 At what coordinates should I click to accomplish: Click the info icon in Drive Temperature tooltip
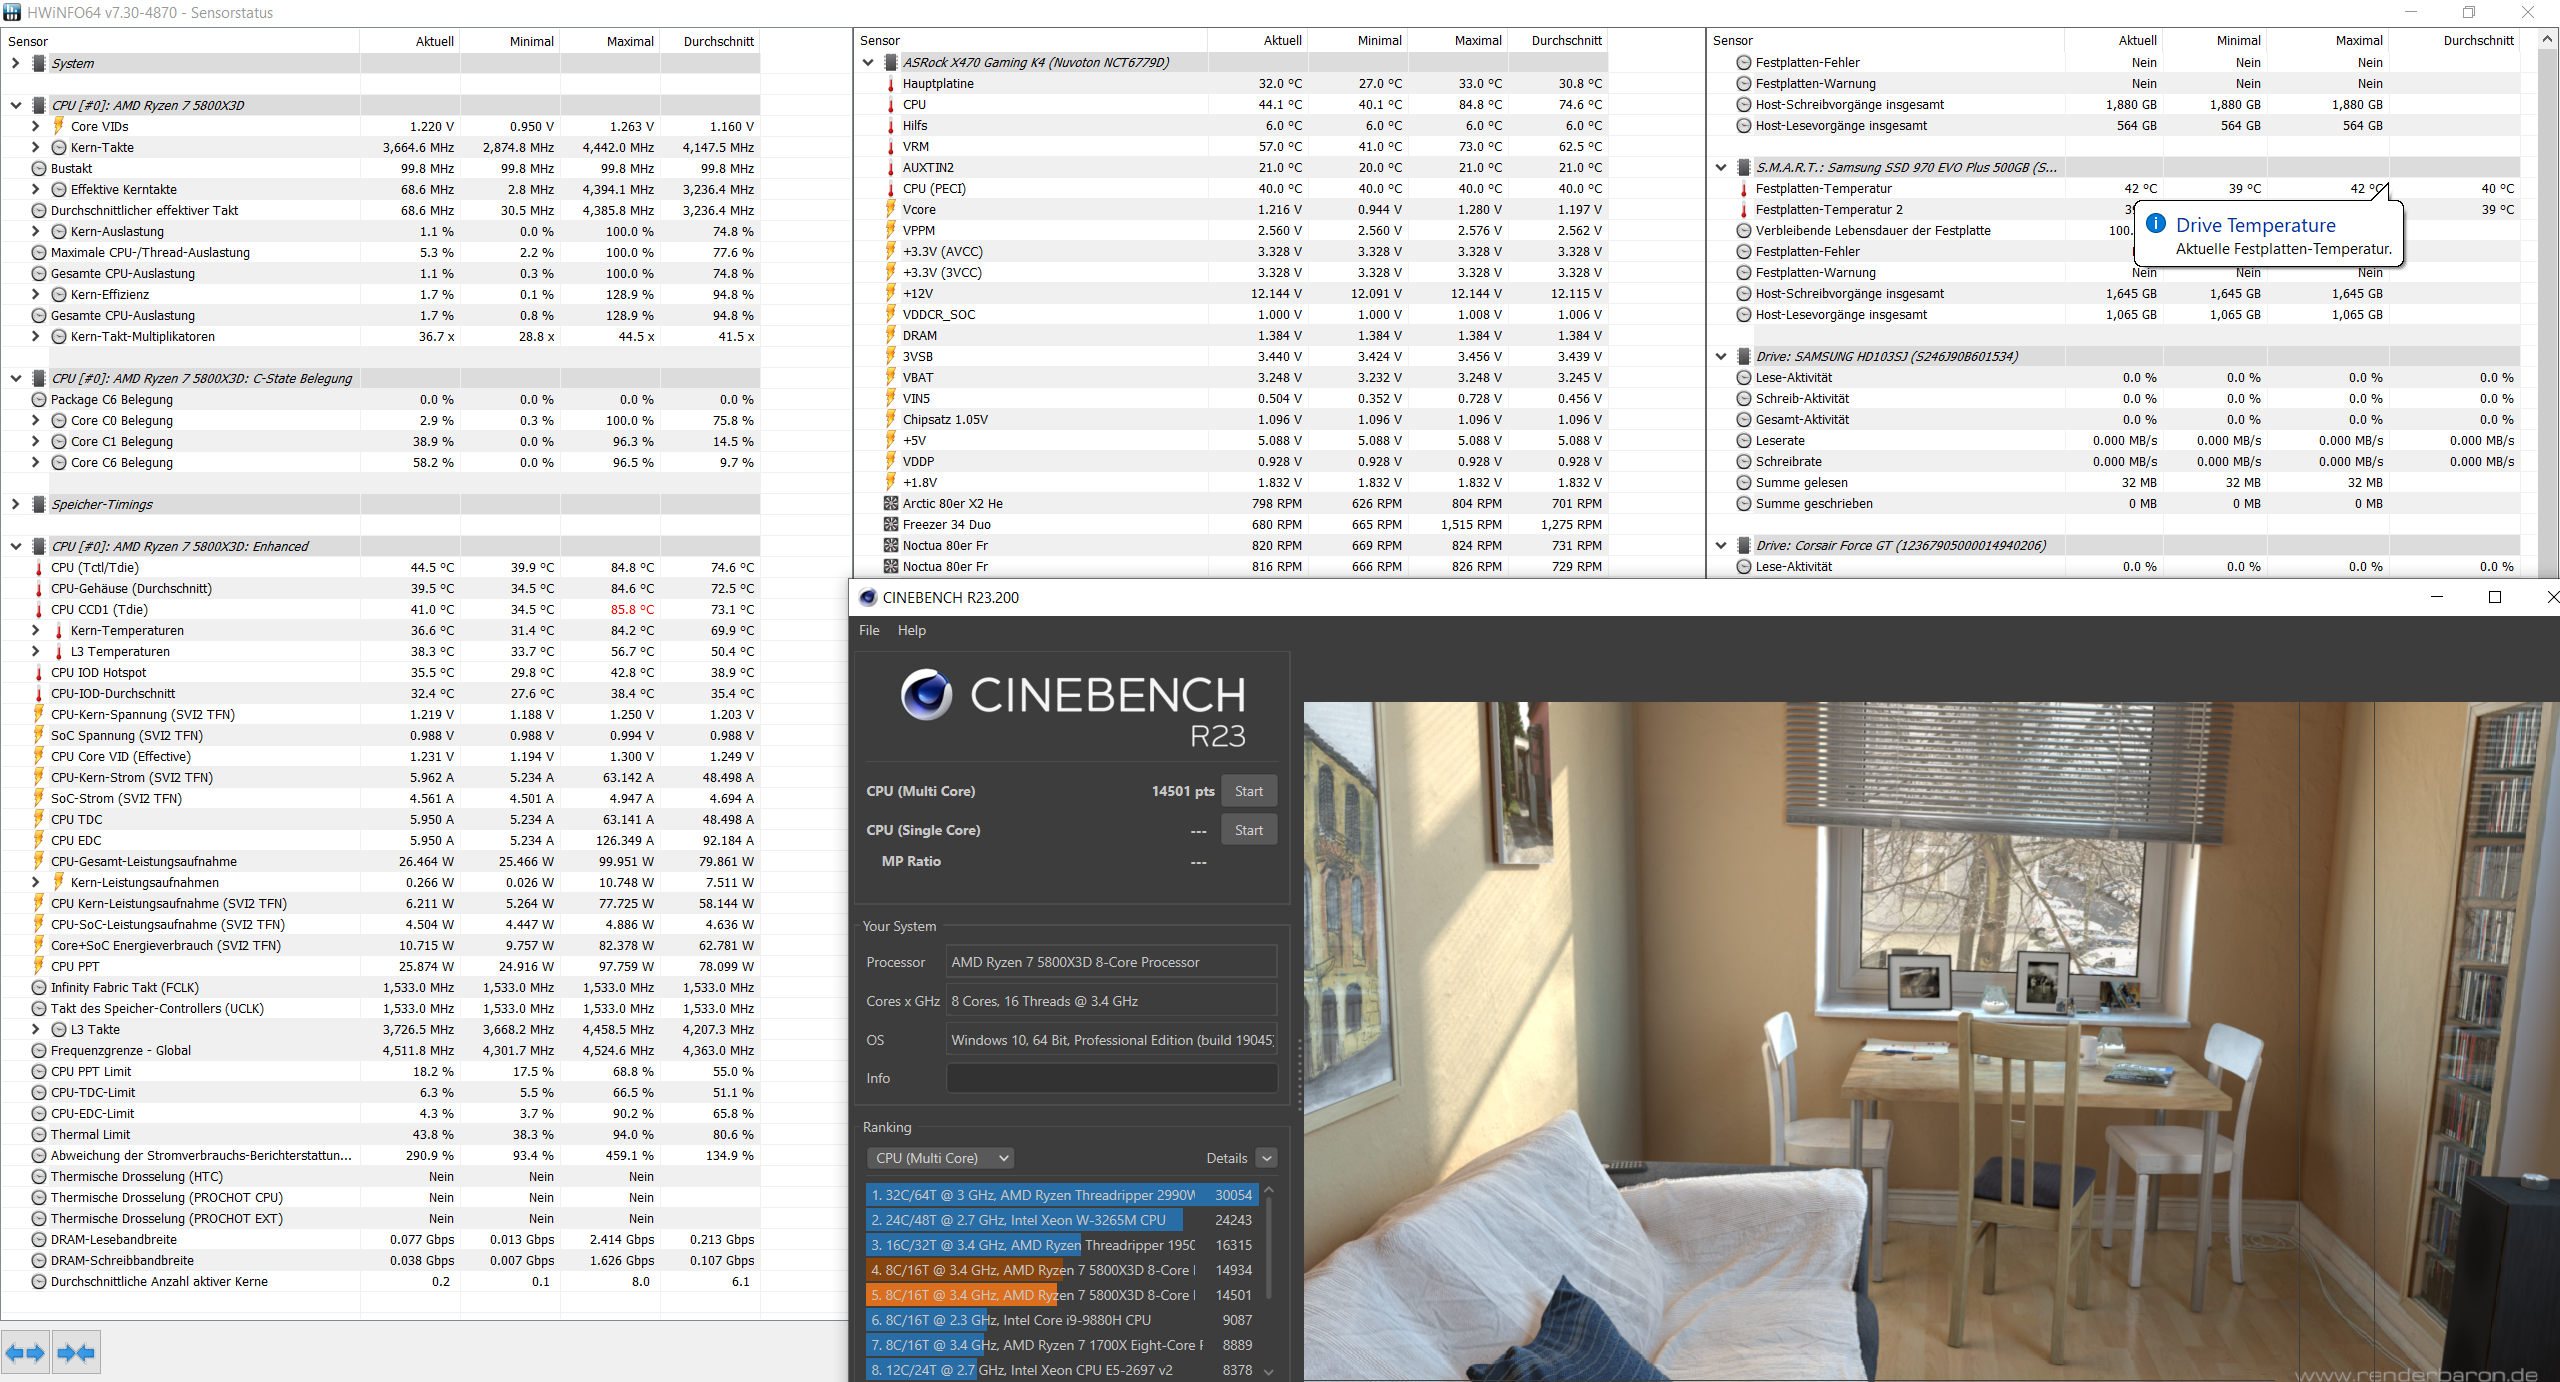(2156, 224)
